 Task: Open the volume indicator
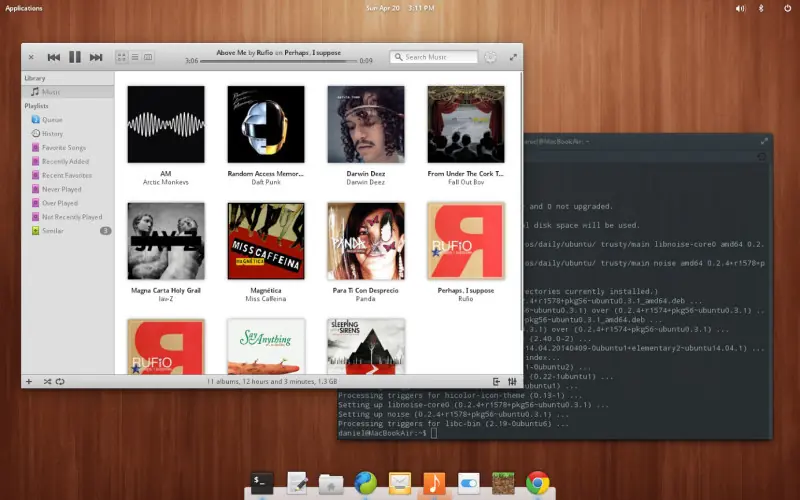(x=740, y=8)
